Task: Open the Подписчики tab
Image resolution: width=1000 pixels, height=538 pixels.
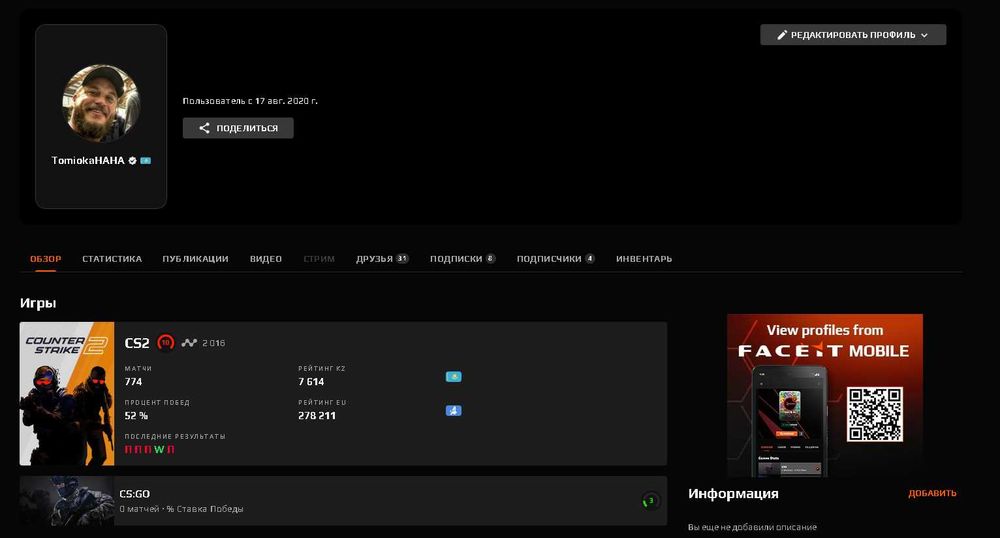Action: [555, 259]
